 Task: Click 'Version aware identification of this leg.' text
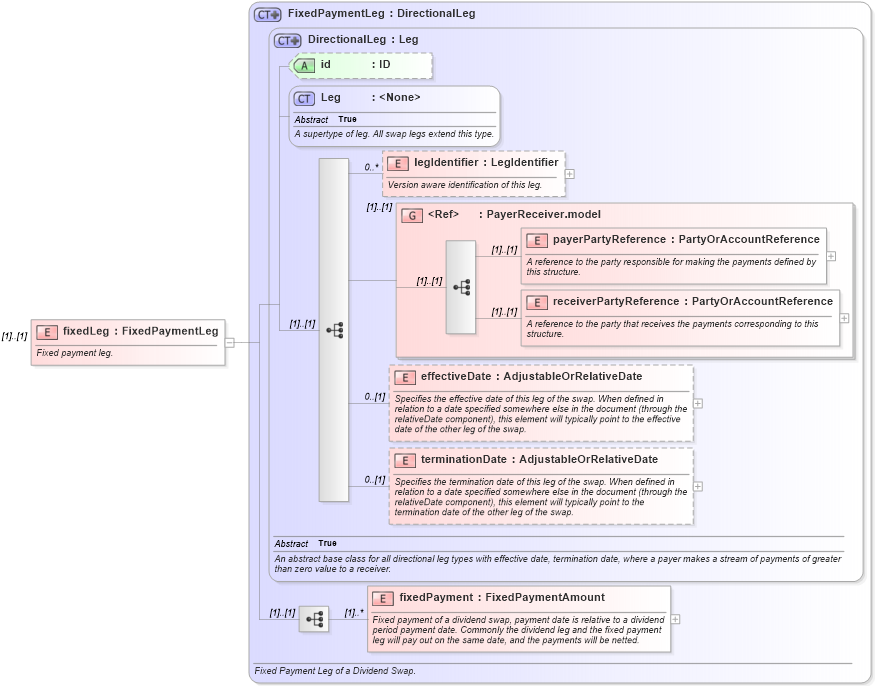point(465,185)
